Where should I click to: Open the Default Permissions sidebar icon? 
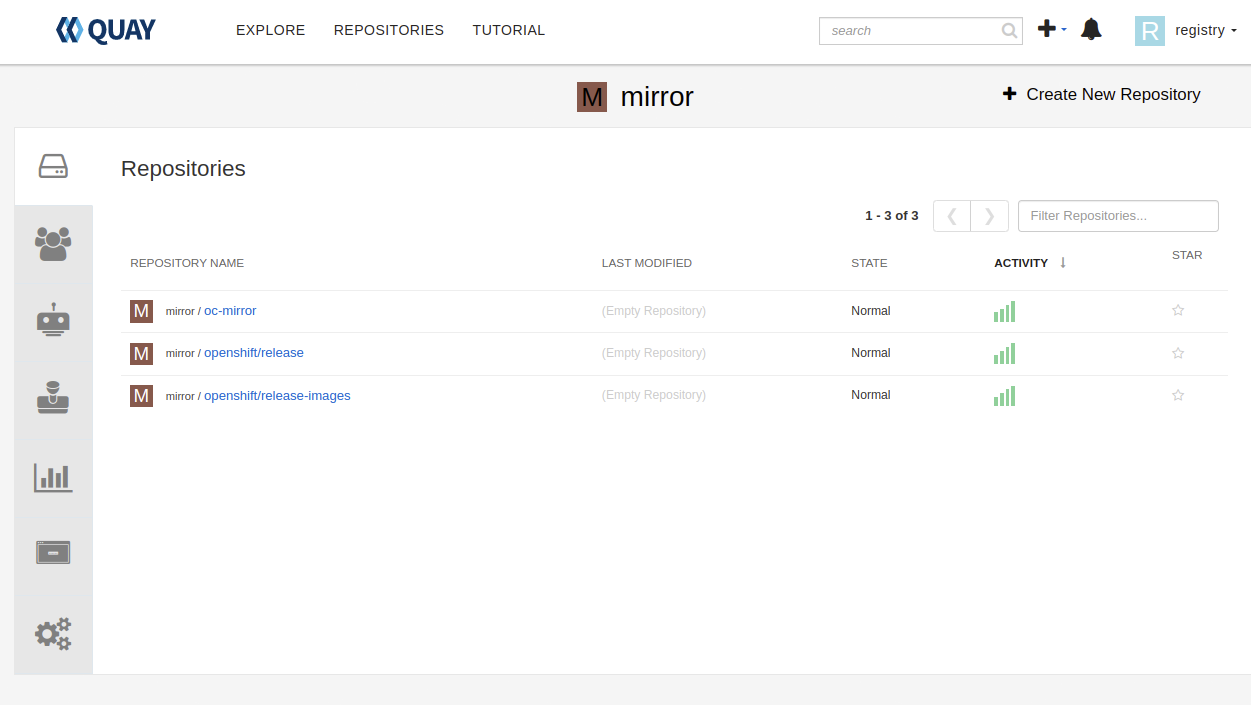click(x=53, y=398)
